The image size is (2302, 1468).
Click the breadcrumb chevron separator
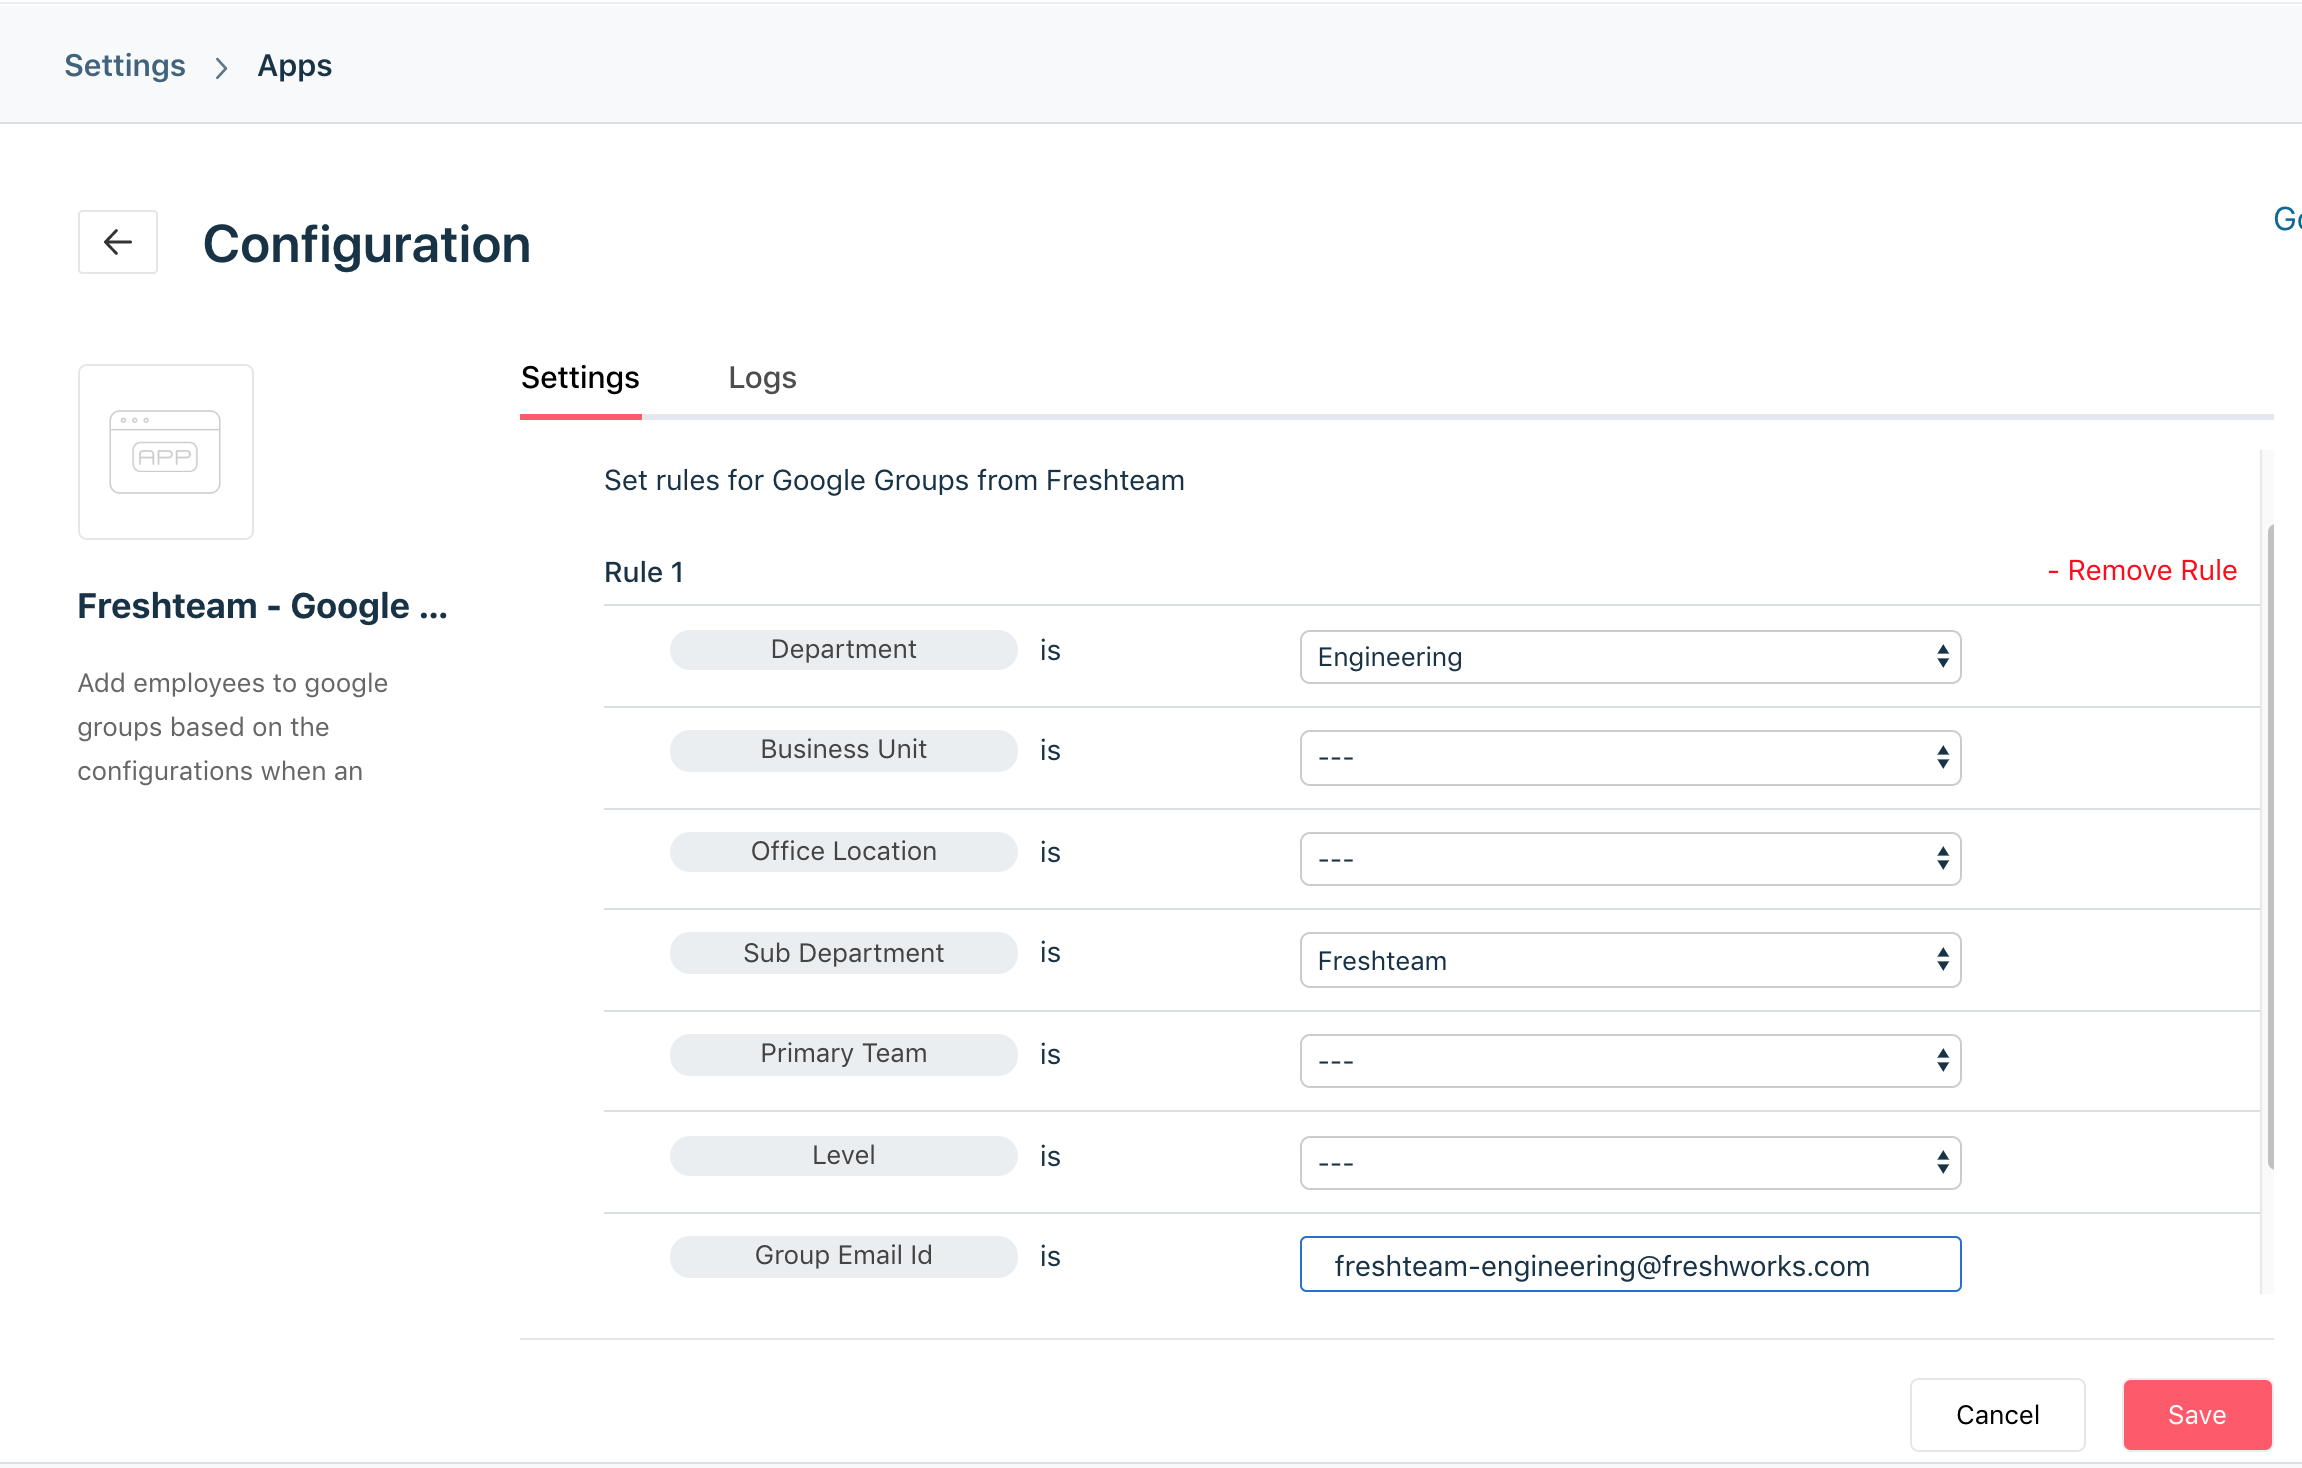point(222,67)
